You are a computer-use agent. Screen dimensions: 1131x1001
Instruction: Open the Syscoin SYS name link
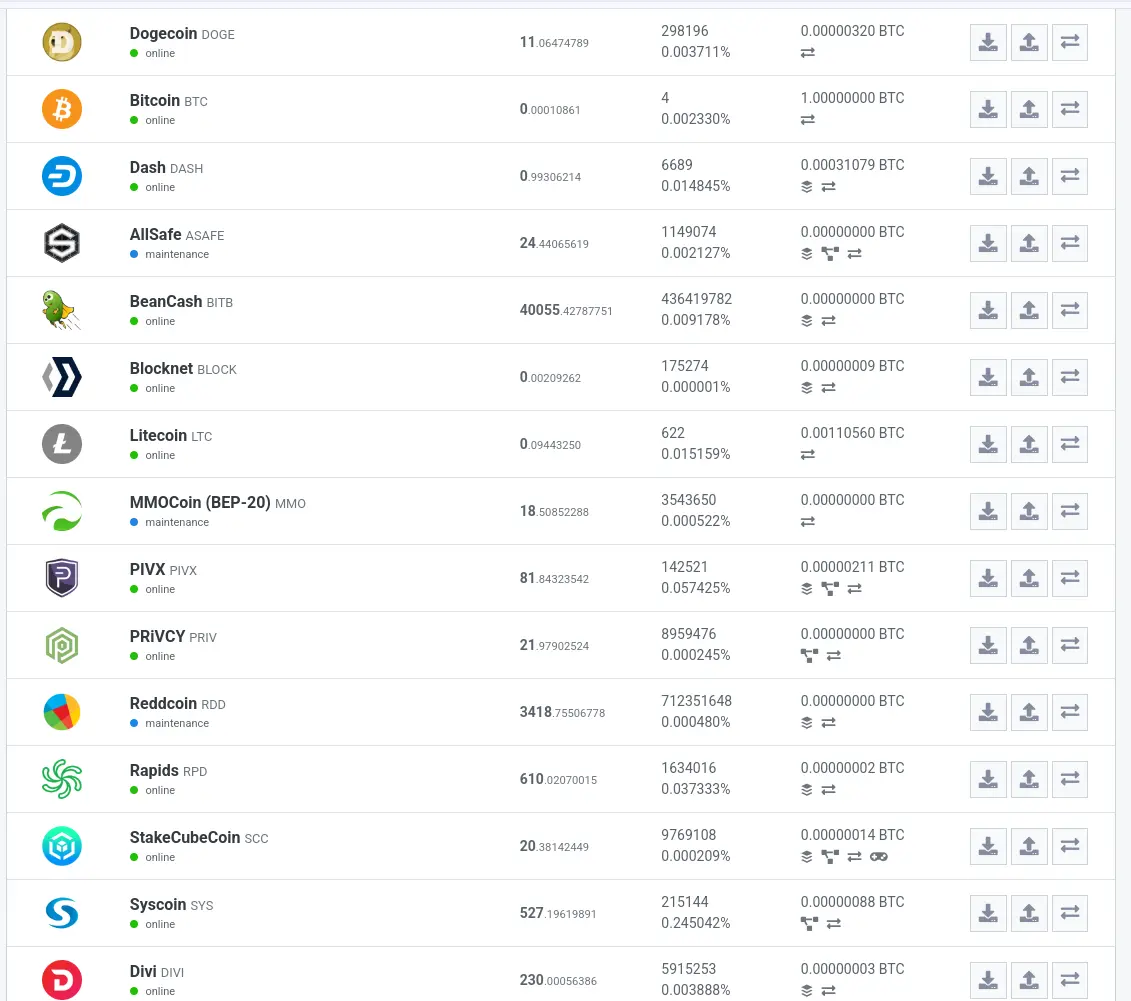point(172,905)
